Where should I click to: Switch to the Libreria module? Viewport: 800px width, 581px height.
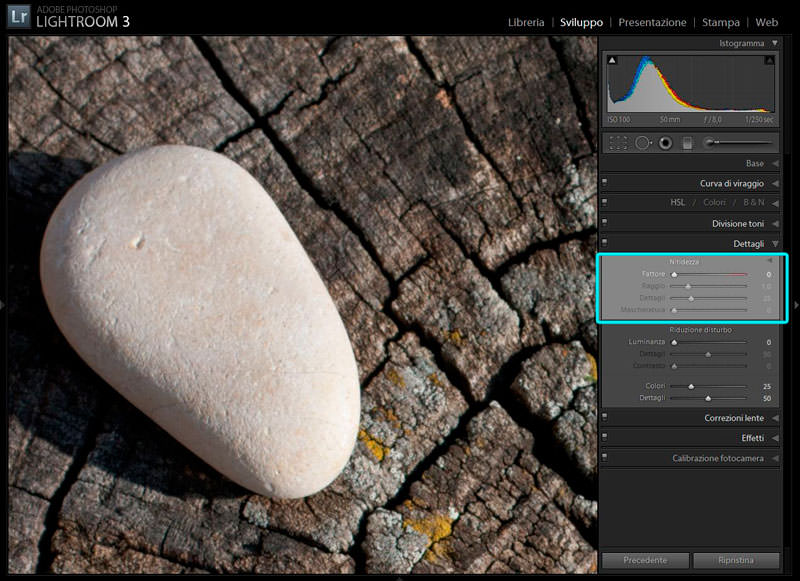[526, 22]
